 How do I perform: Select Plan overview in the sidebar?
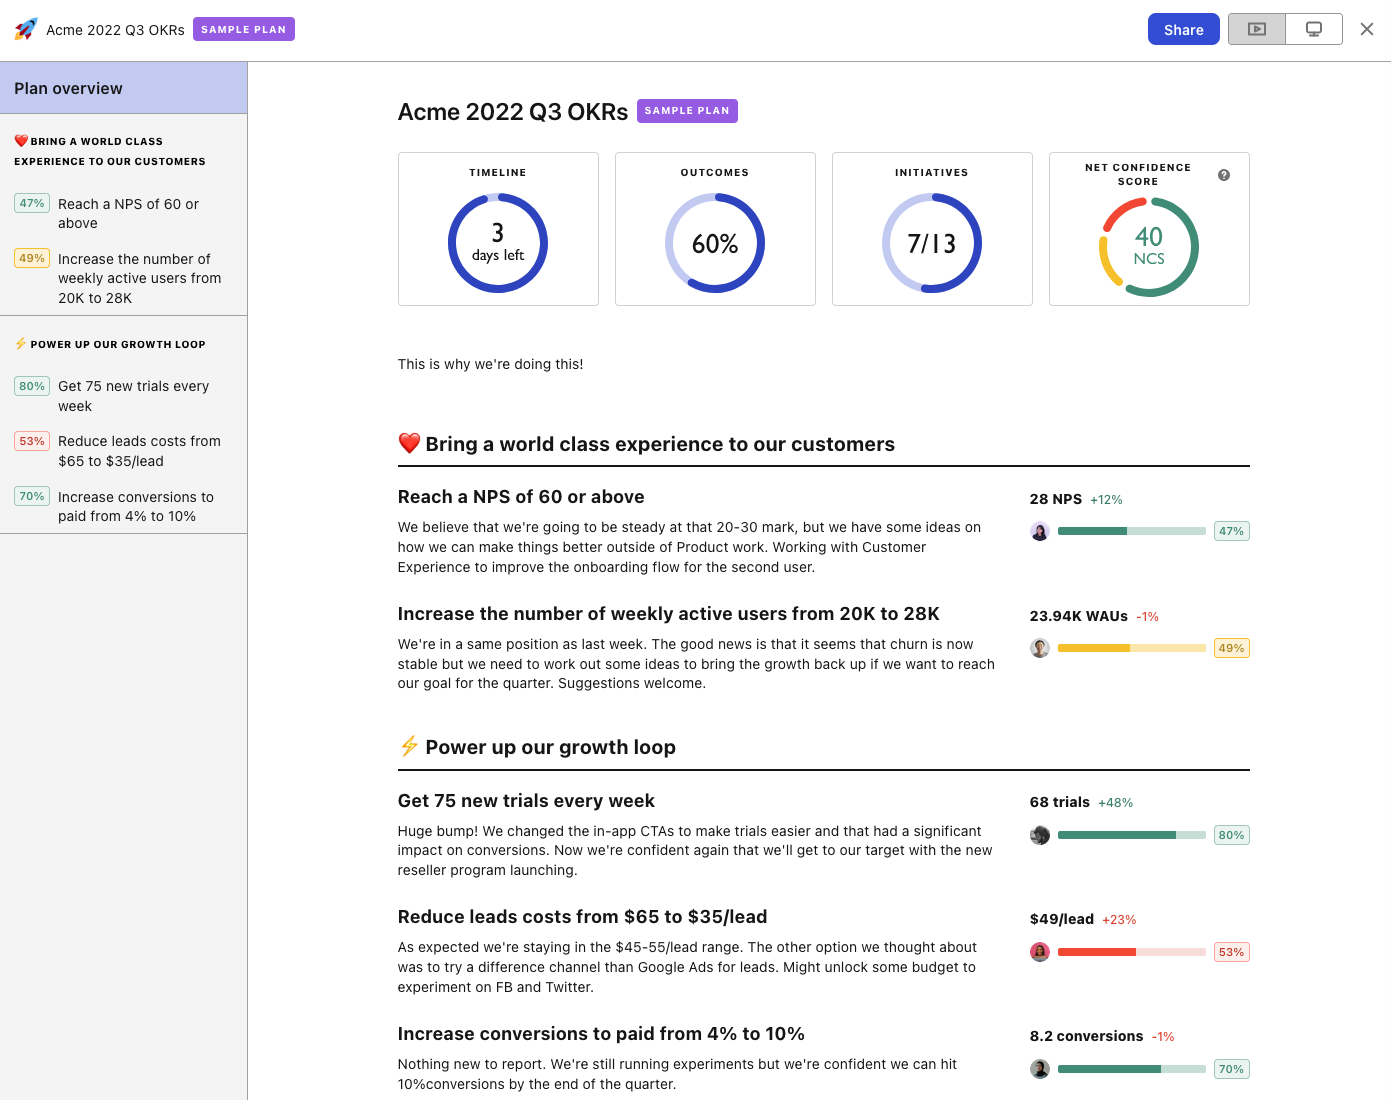click(x=124, y=88)
